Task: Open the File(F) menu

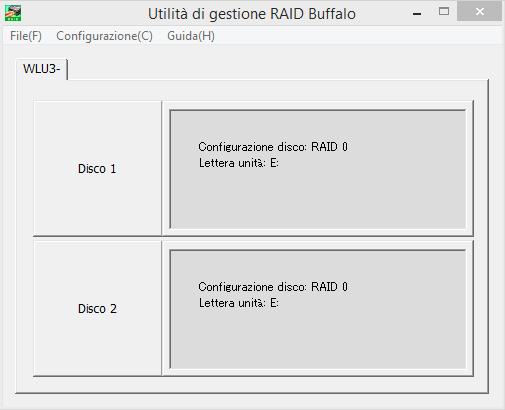Action: tap(26, 36)
